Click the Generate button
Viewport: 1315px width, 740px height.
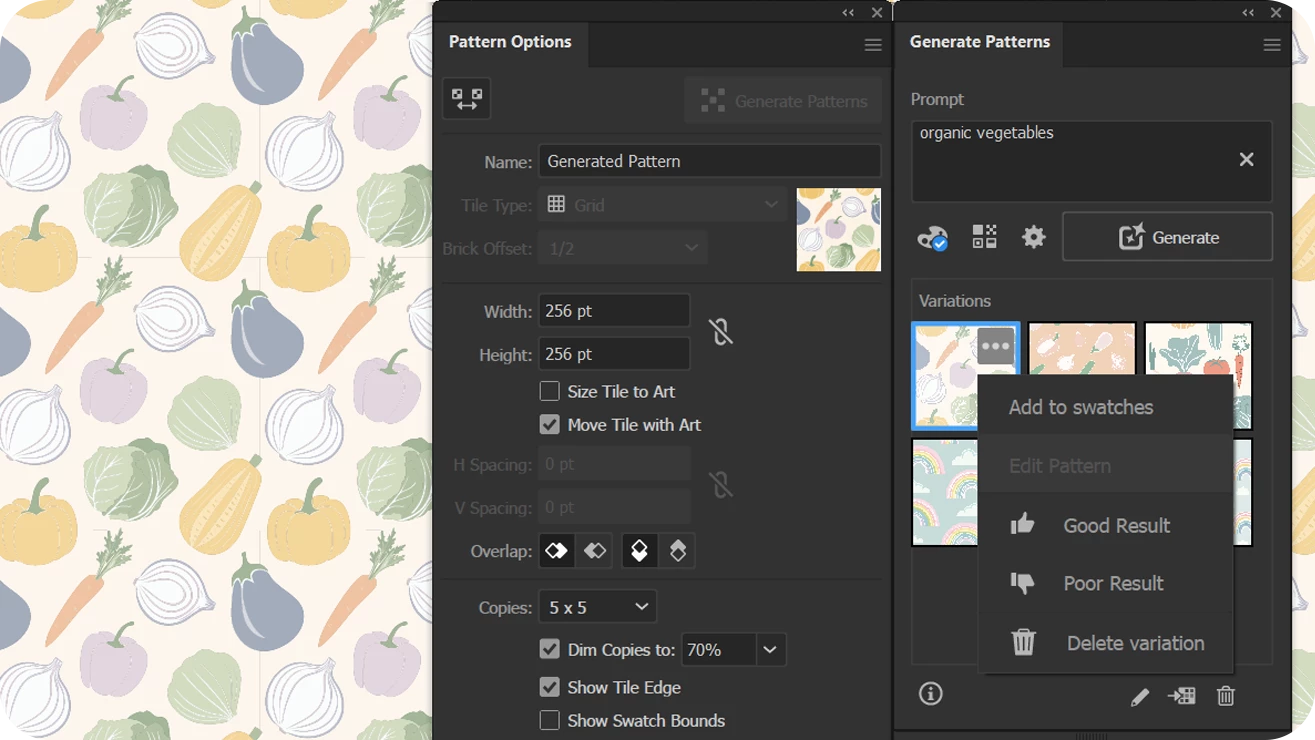tap(1167, 237)
